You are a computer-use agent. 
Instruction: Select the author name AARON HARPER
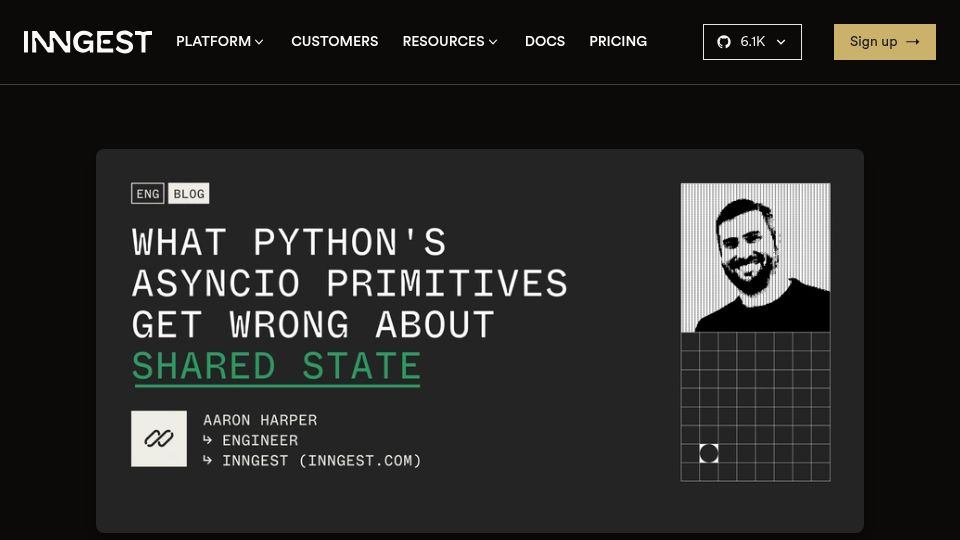pos(260,420)
